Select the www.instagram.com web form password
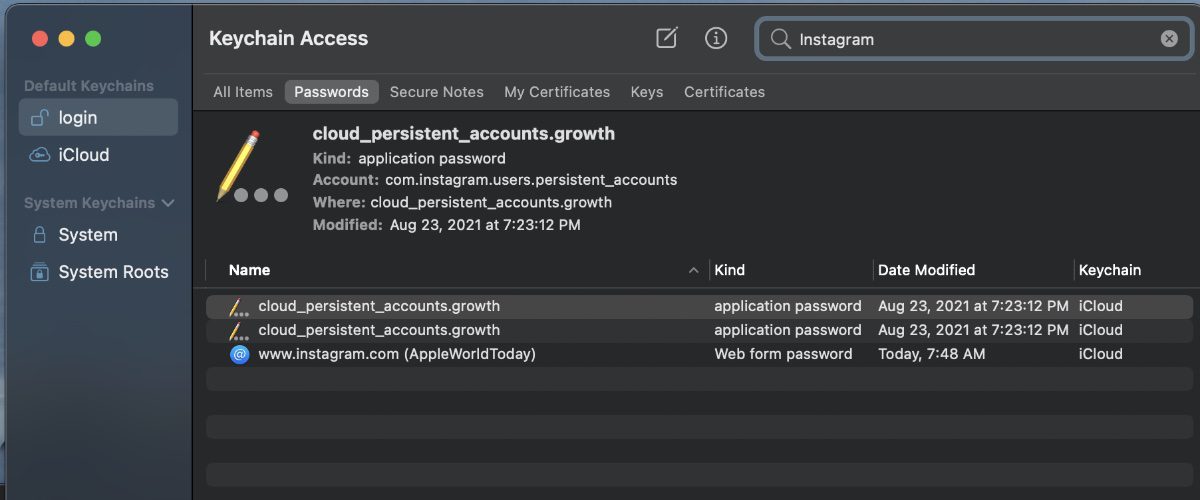 (397, 354)
